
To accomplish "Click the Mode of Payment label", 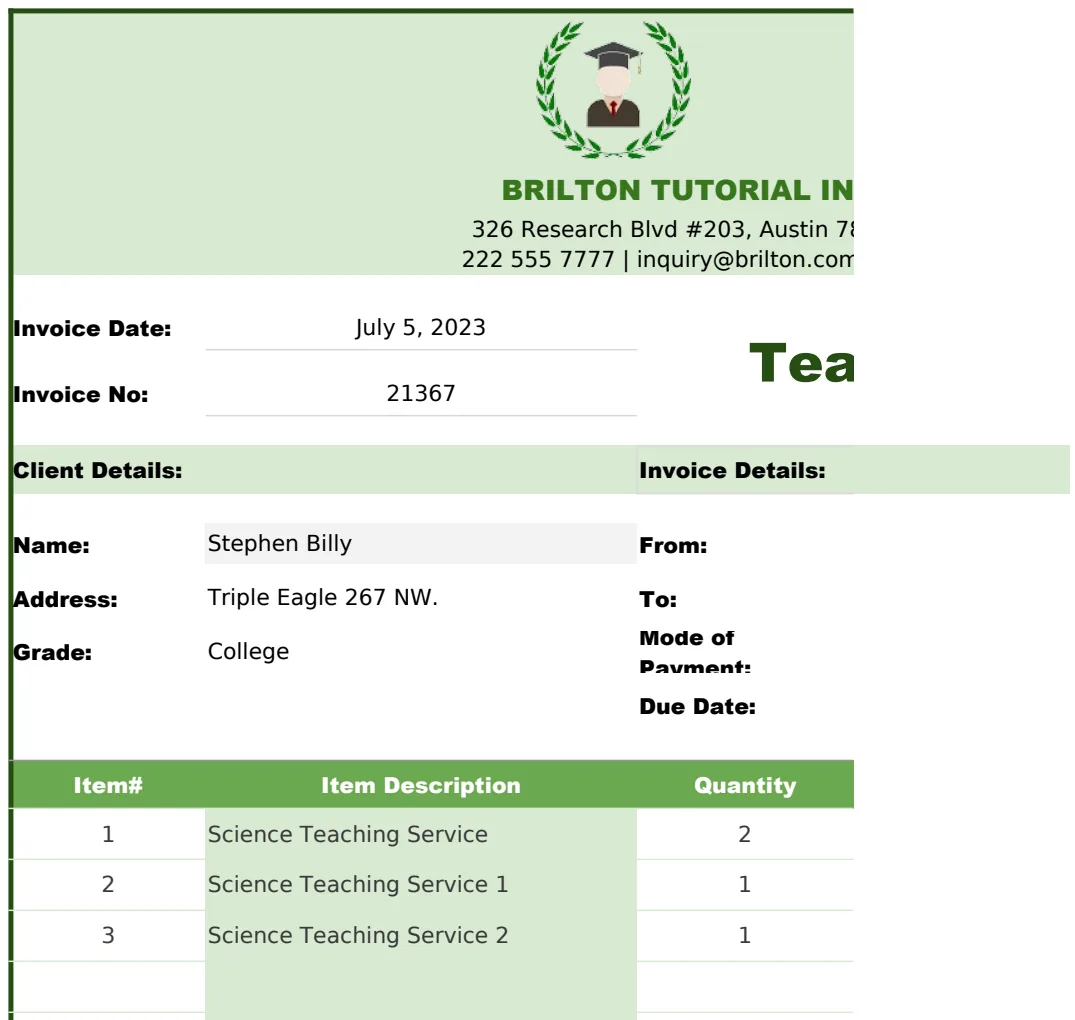I will click(x=695, y=651).
